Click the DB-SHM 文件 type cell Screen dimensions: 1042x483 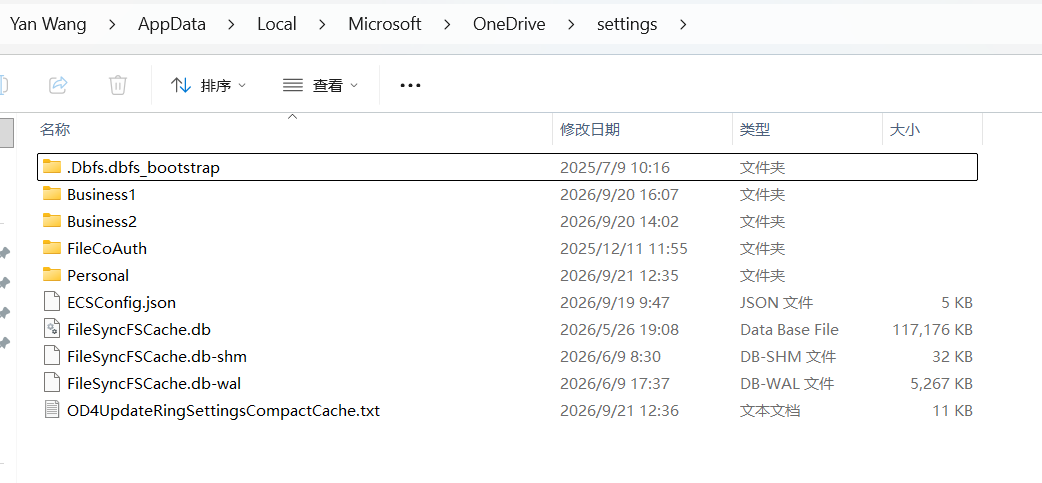coord(788,357)
